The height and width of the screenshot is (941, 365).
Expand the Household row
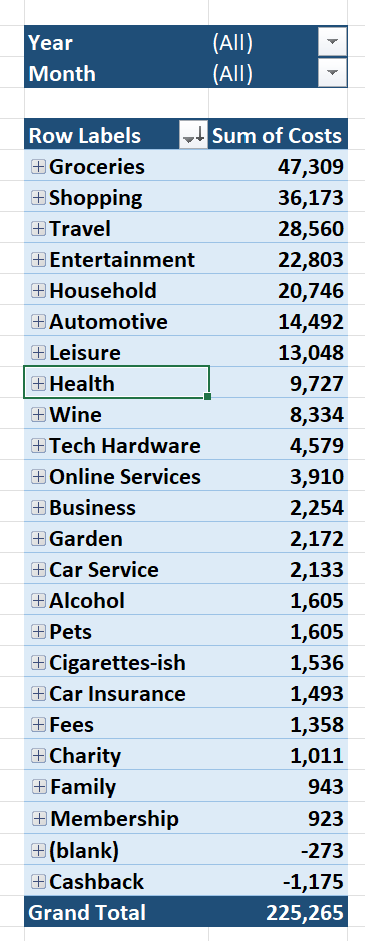click(x=38, y=291)
